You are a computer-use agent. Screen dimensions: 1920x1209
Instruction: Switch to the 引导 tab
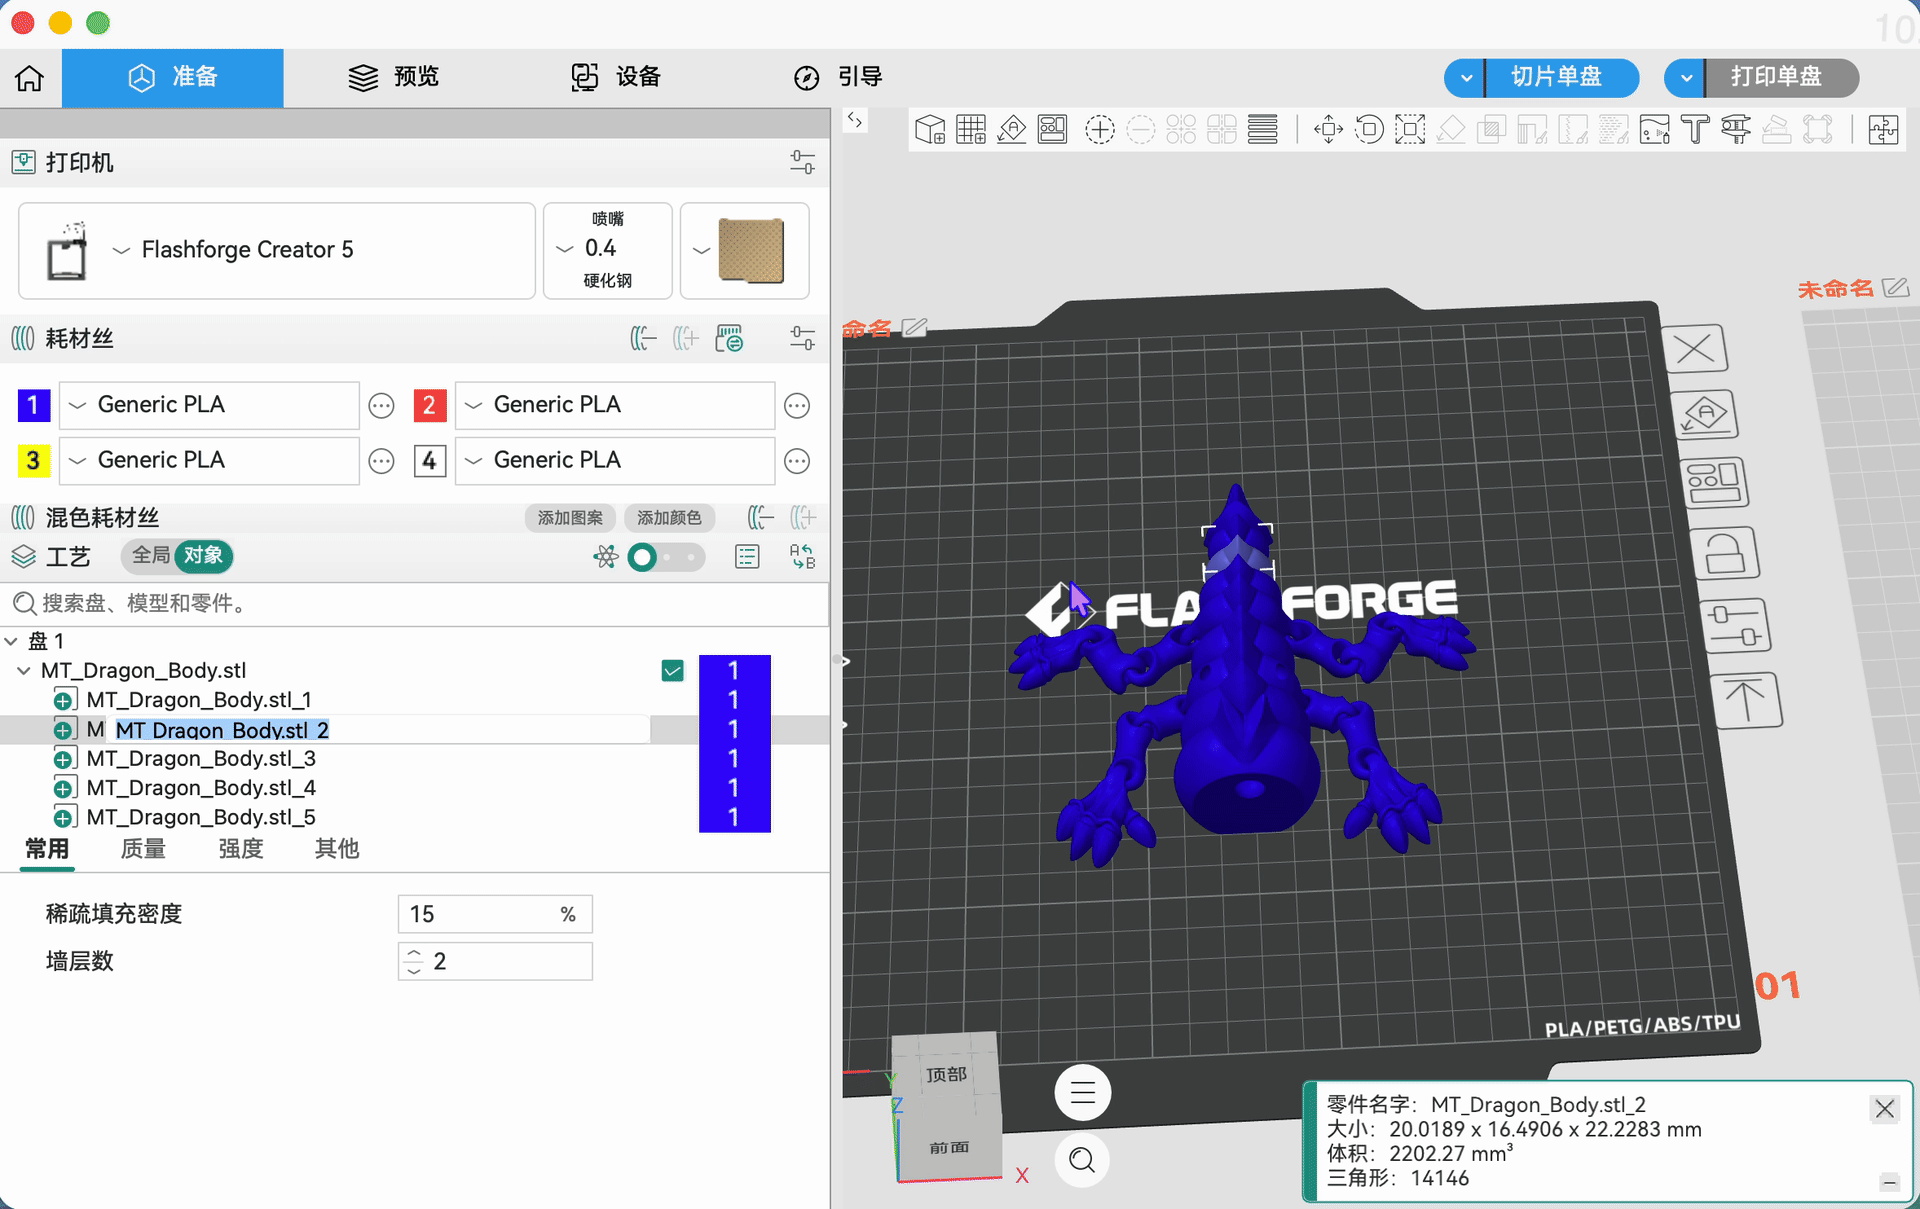tap(838, 77)
